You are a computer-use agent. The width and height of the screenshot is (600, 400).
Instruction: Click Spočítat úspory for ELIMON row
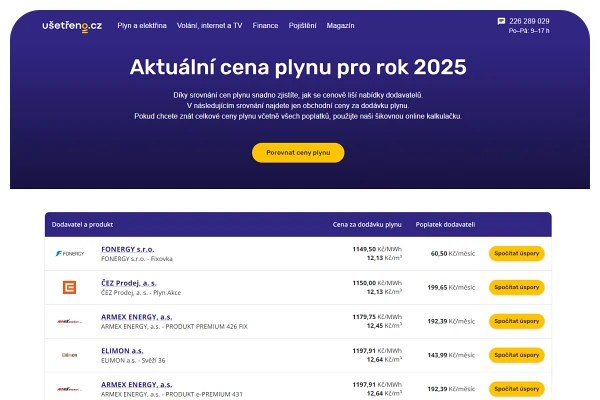517,355
